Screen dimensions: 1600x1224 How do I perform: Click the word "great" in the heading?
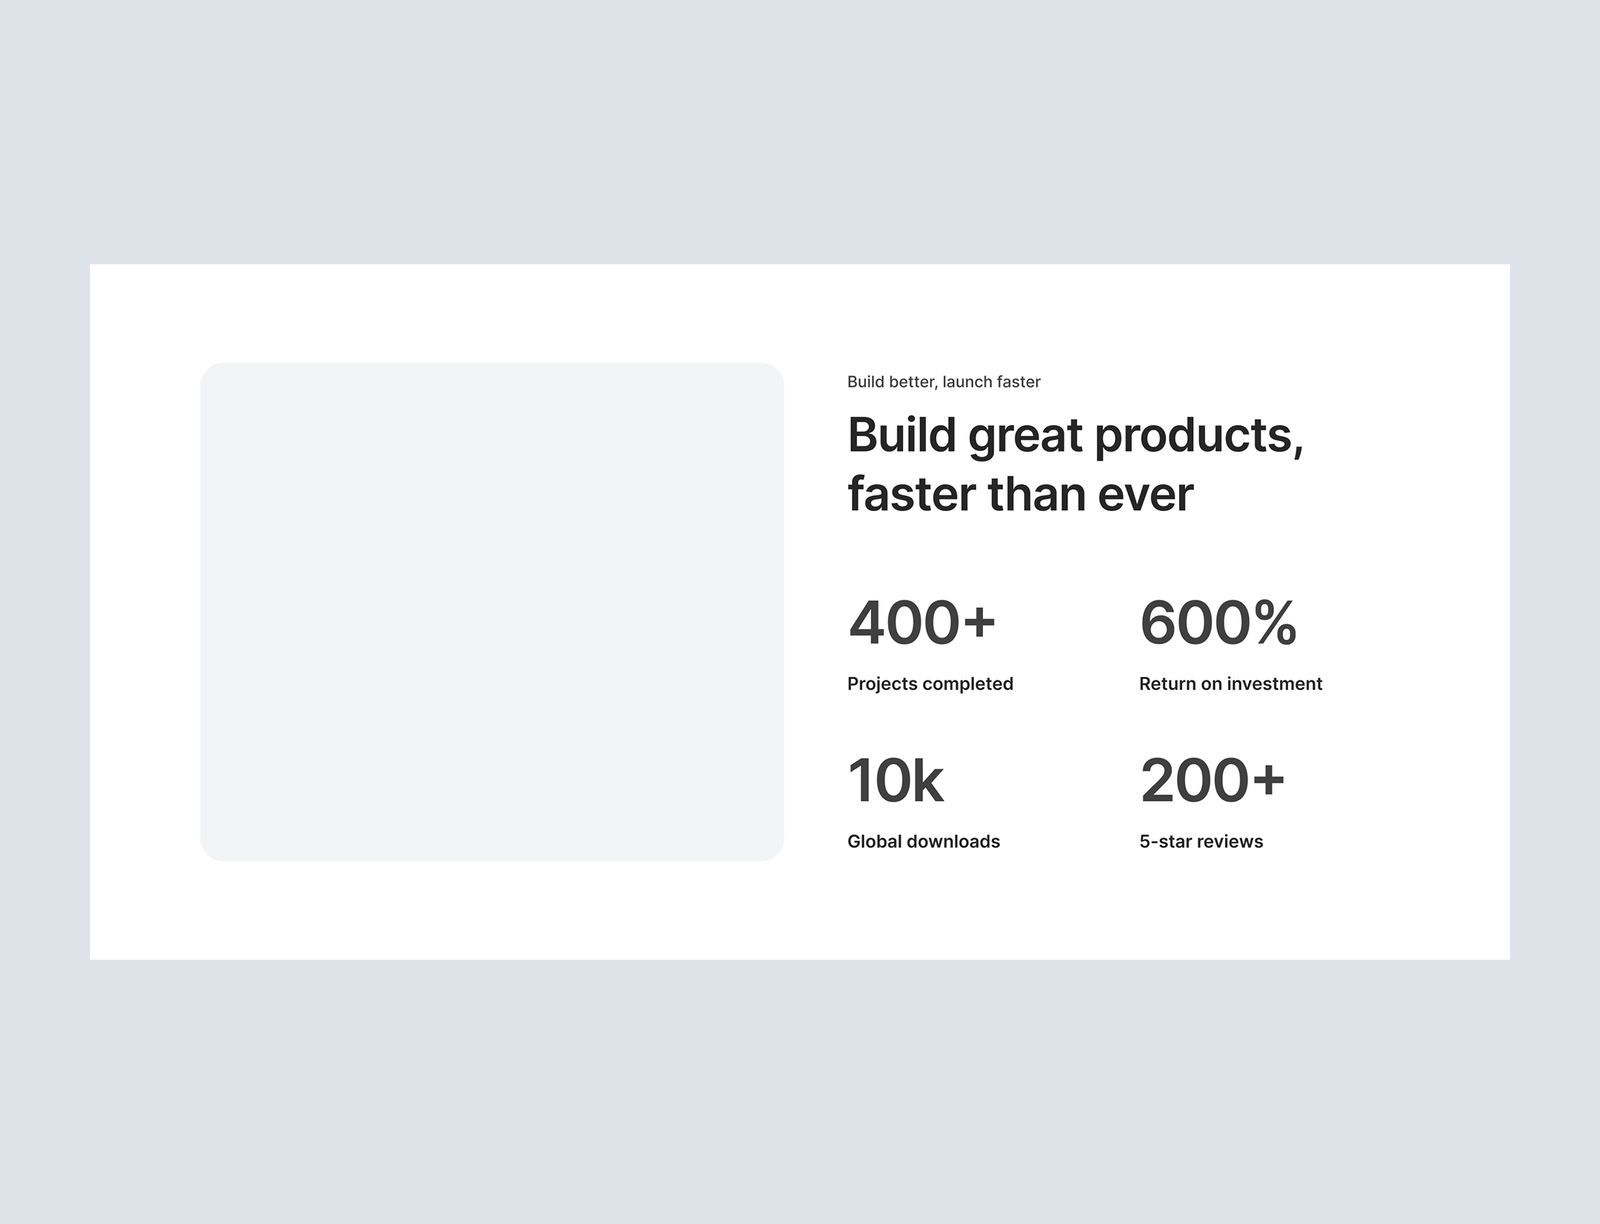[x=1025, y=436]
